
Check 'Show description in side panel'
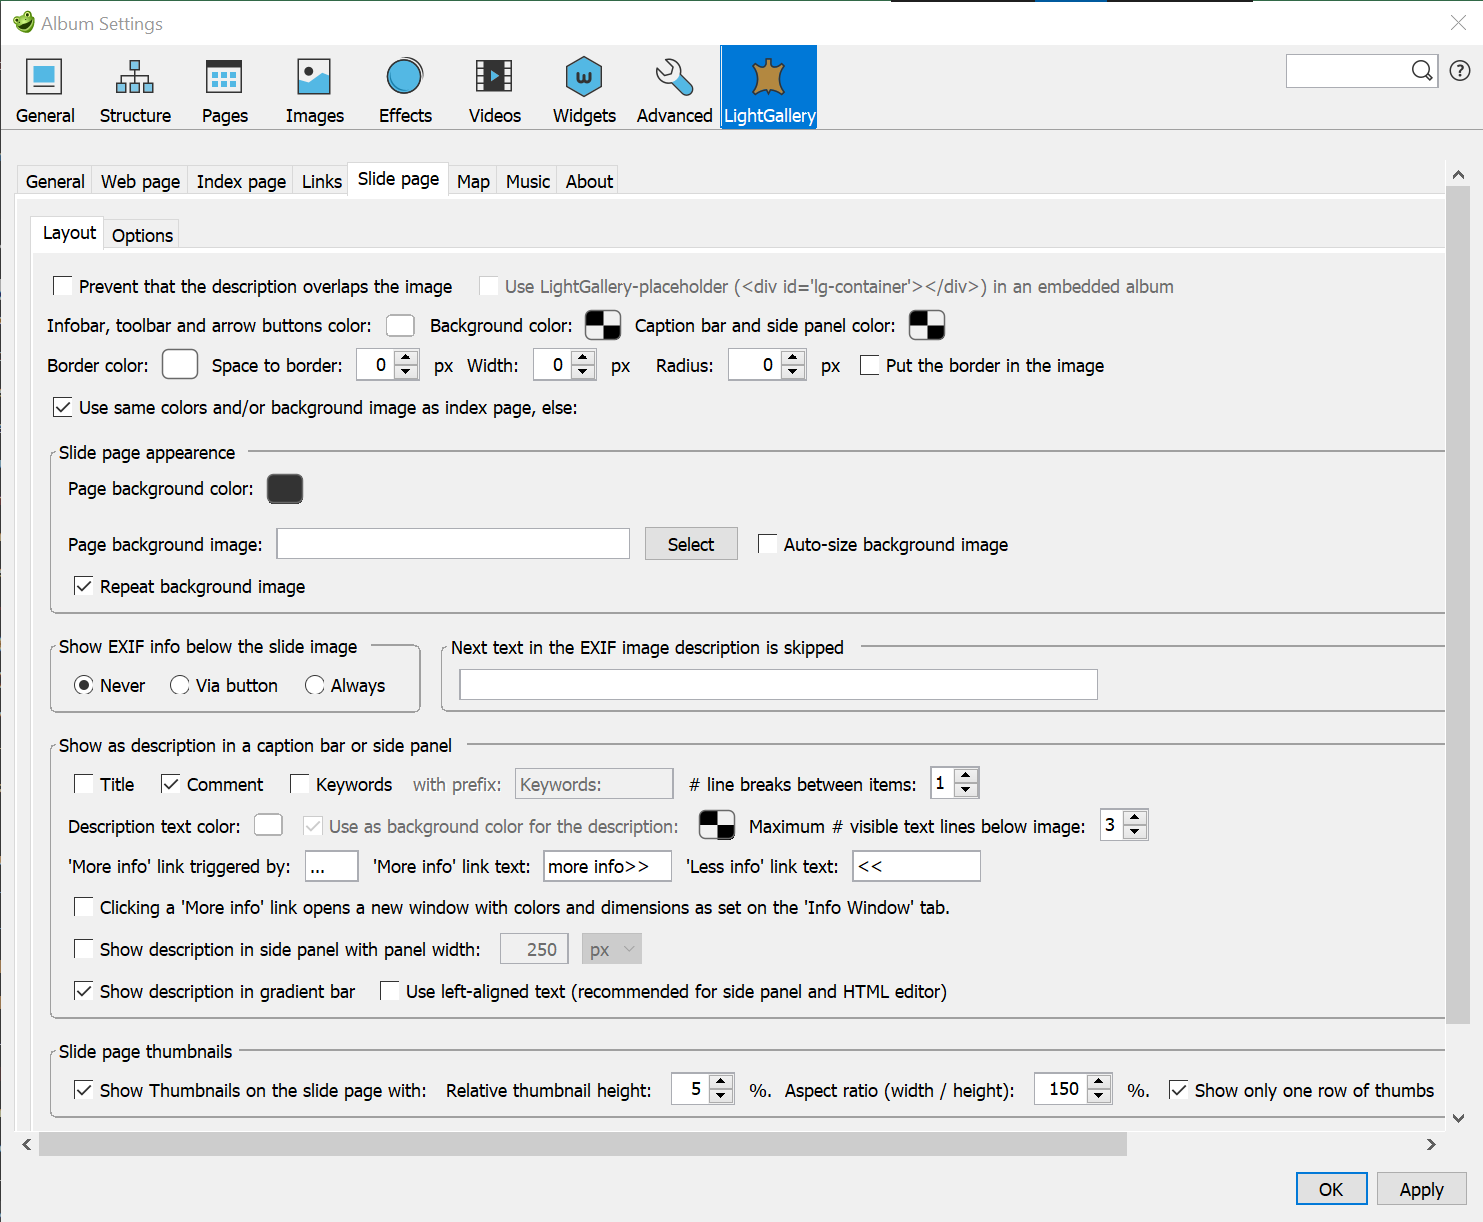84,948
